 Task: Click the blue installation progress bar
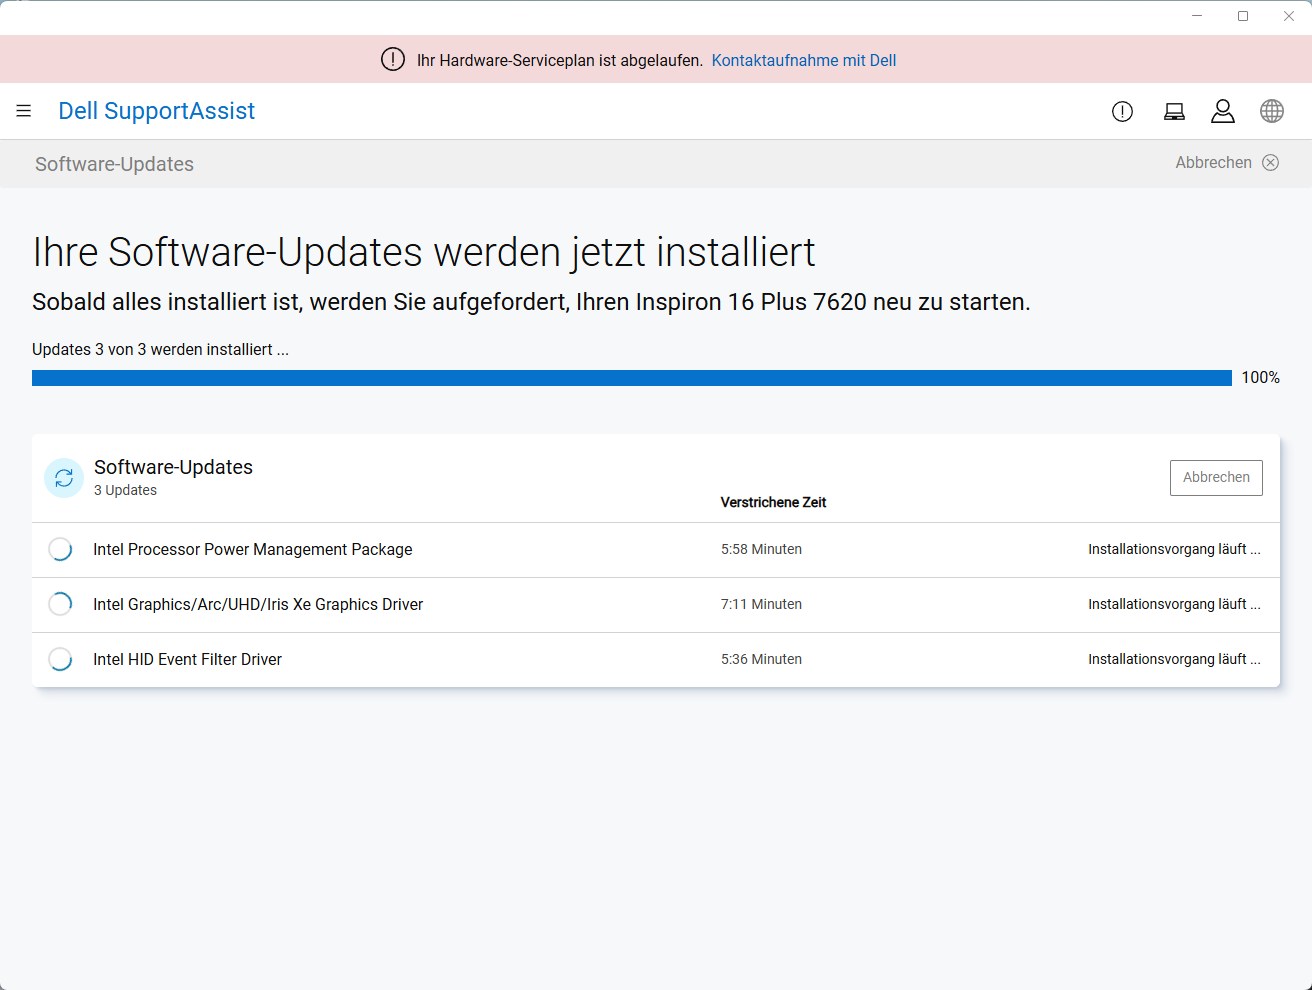tap(632, 378)
